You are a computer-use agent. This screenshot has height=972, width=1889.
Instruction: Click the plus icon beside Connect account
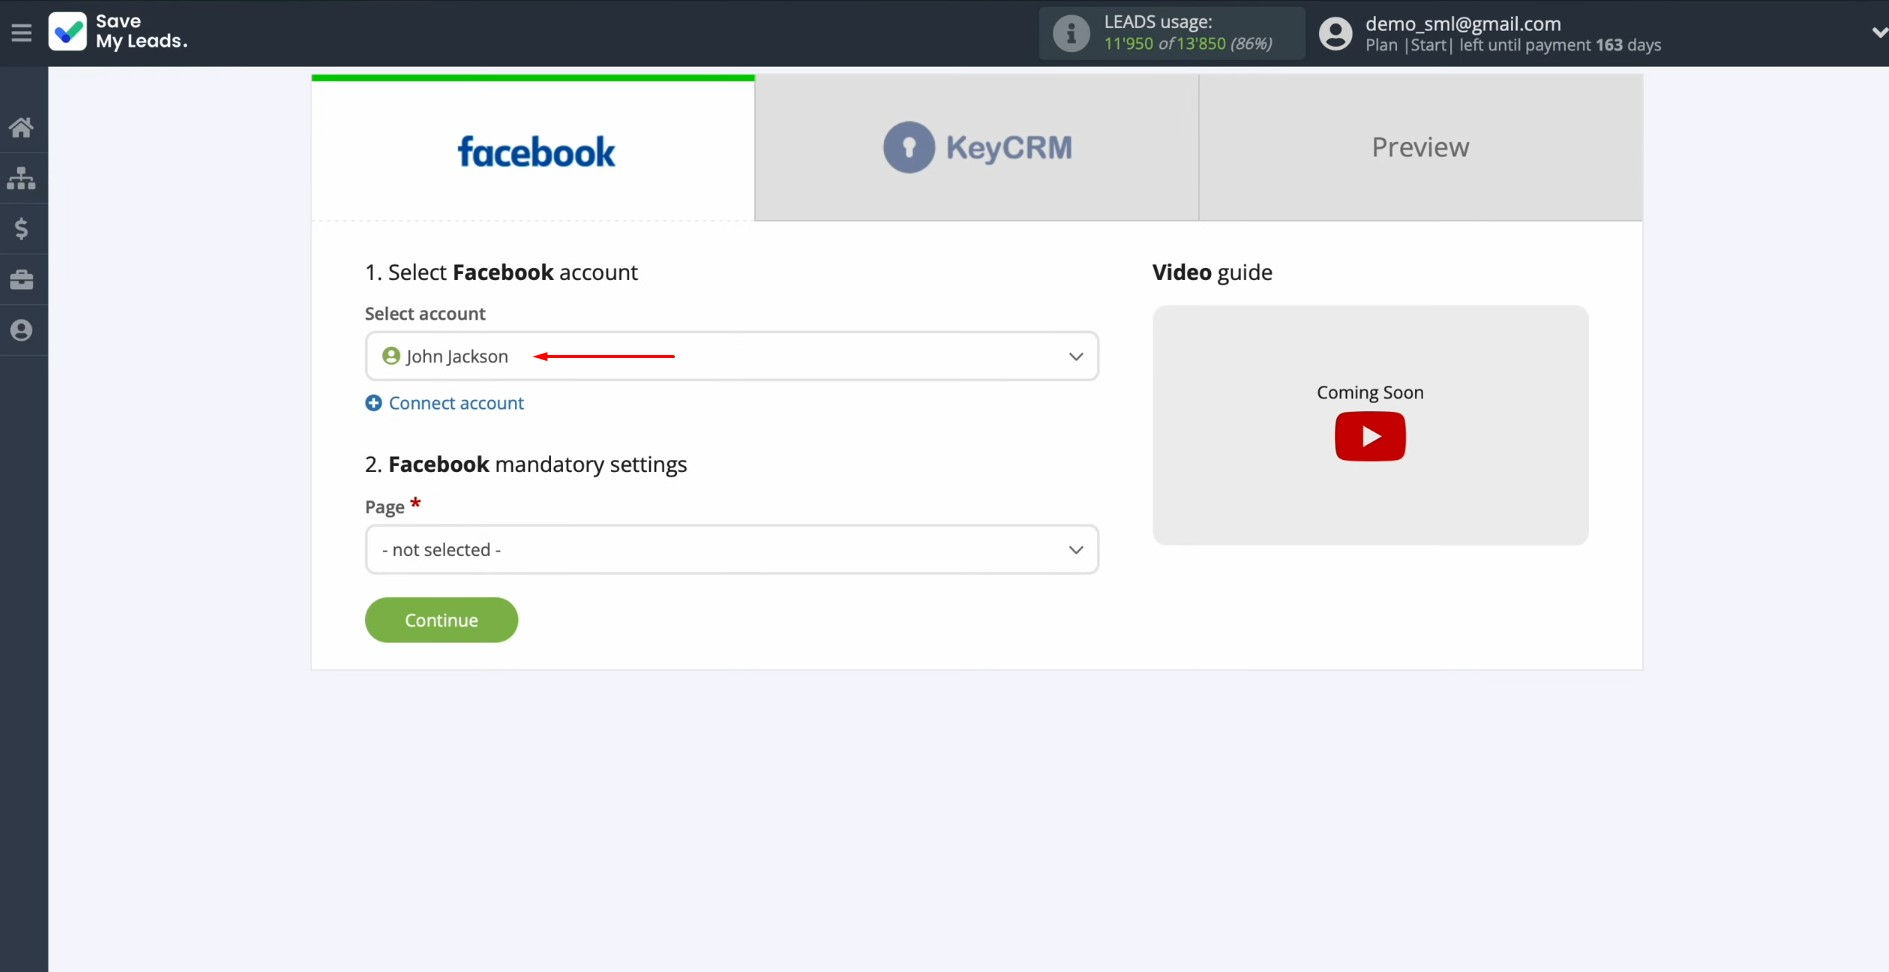pos(373,403)
